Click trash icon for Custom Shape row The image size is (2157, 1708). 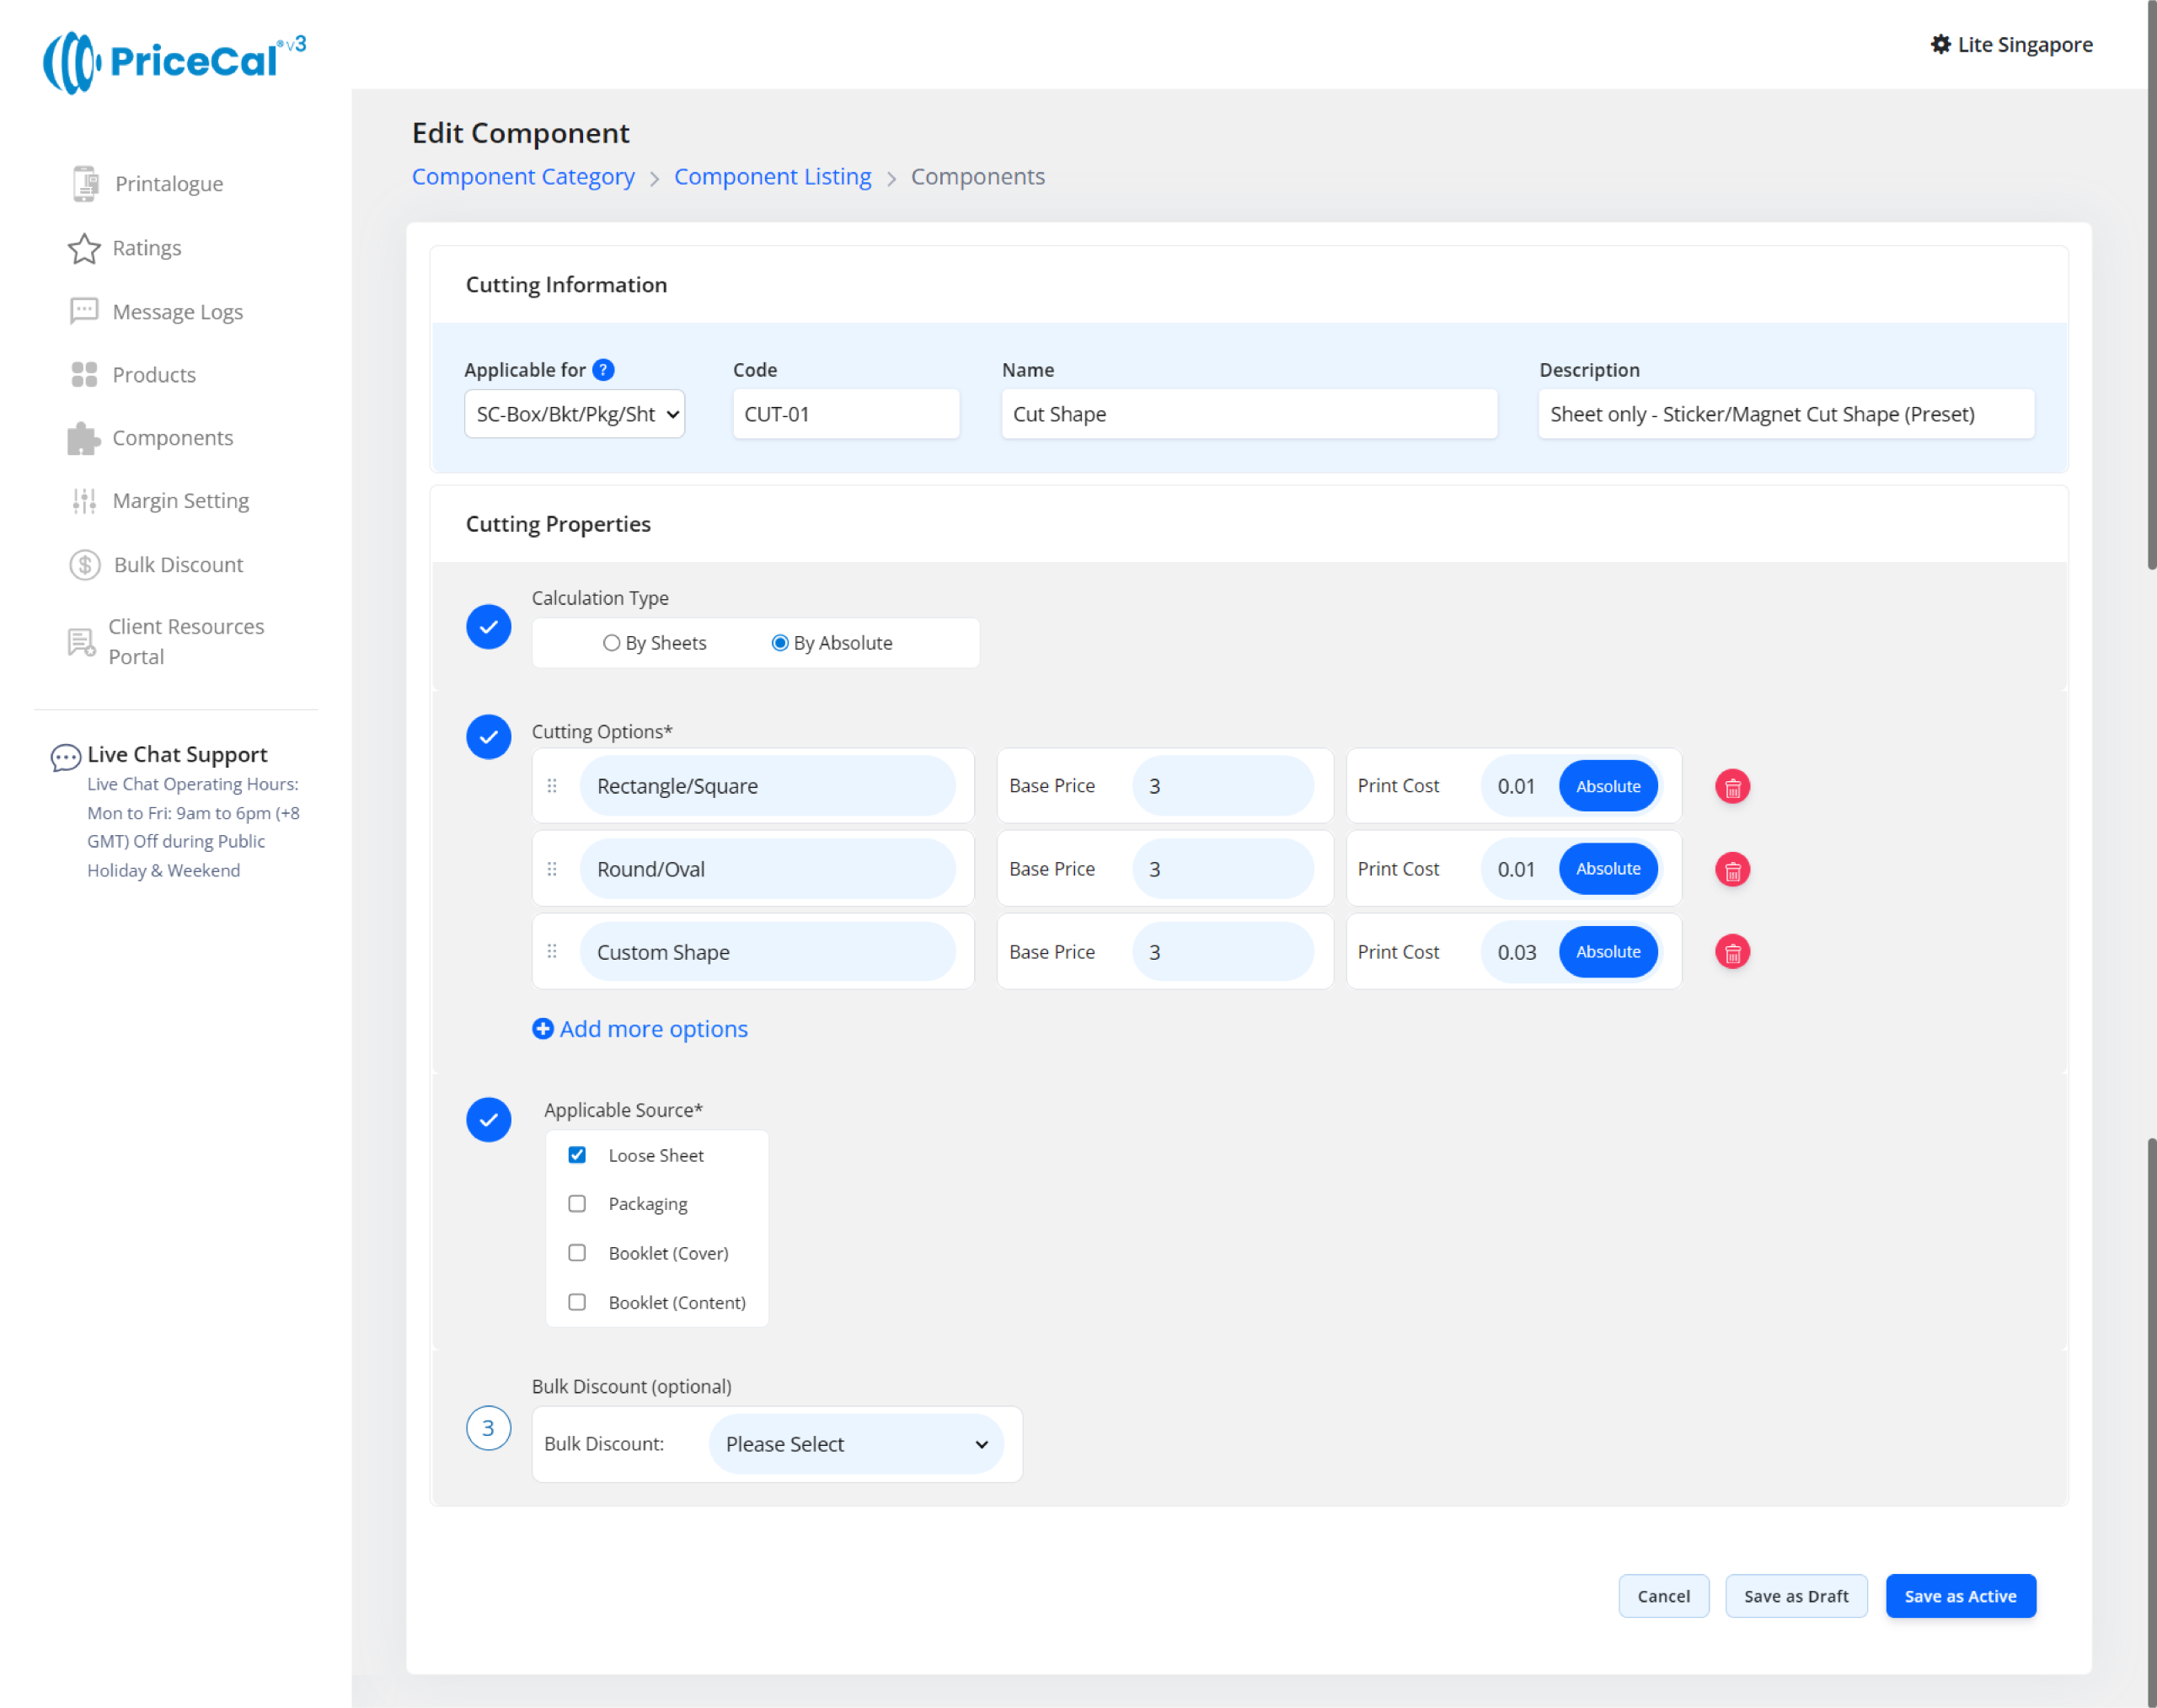[x=1732, y=952]
